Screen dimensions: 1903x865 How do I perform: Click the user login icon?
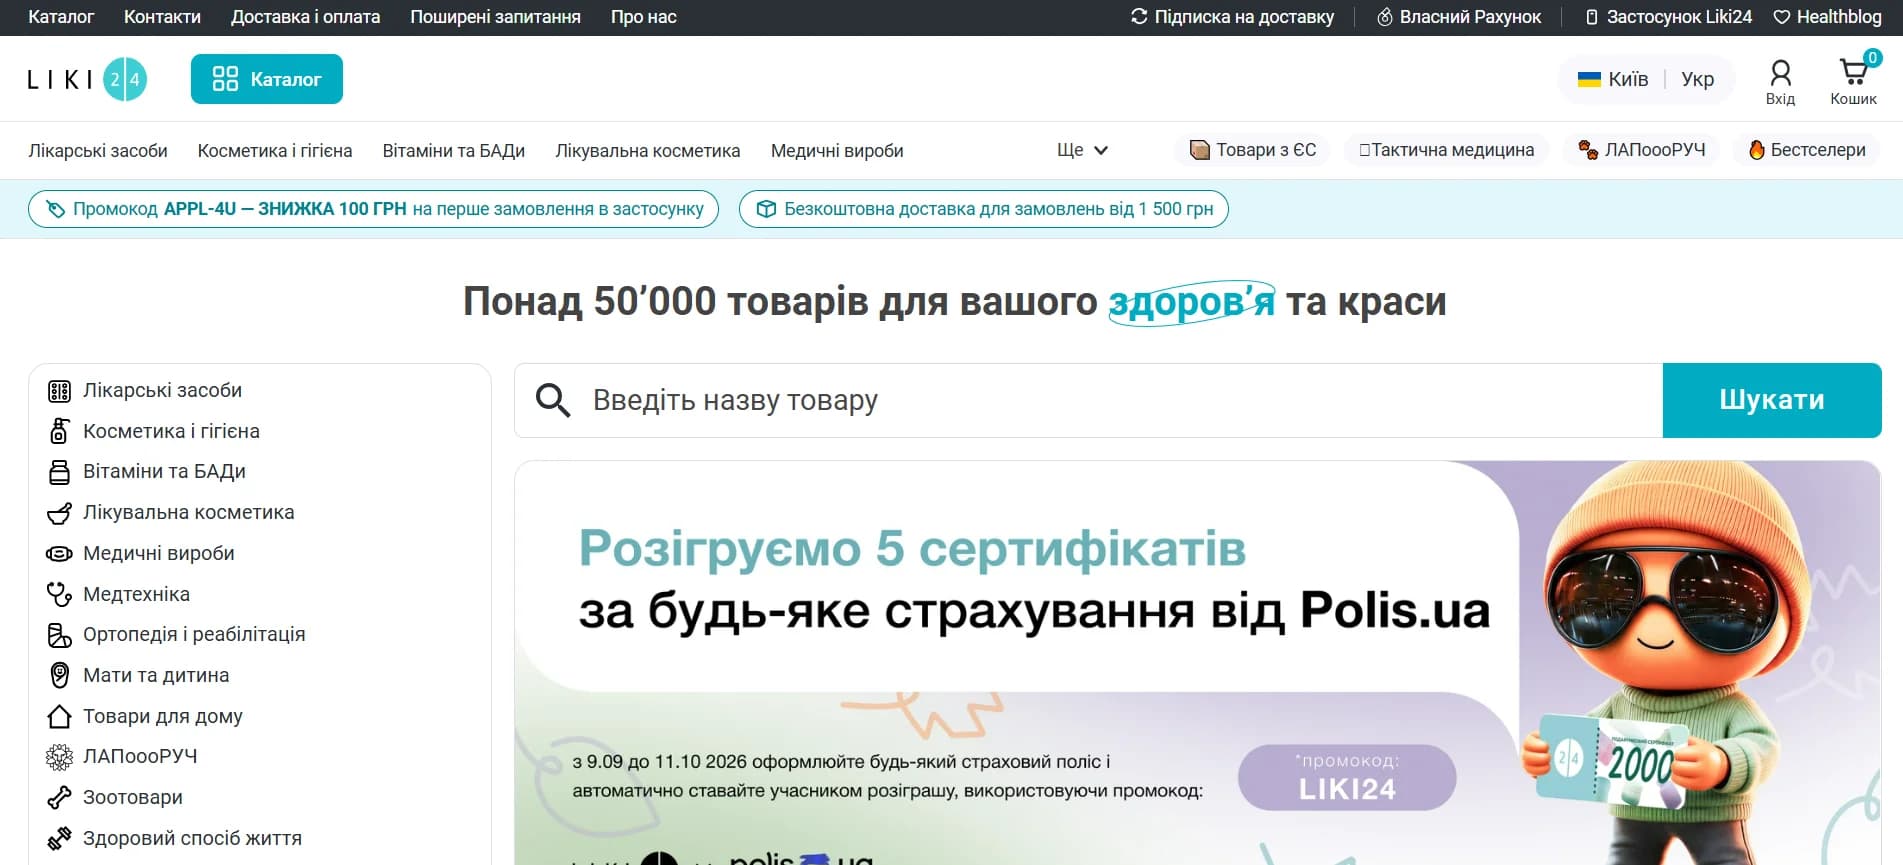click(1780, 72)
